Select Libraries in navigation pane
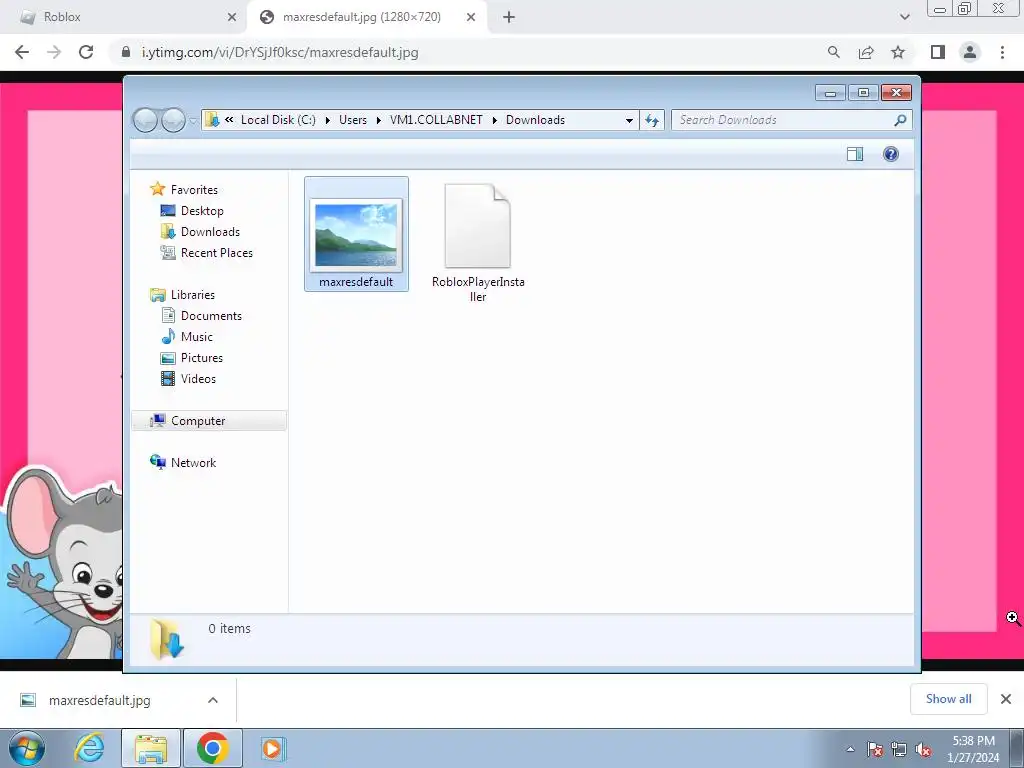1024x768 pixels. (x=192, y=295)
